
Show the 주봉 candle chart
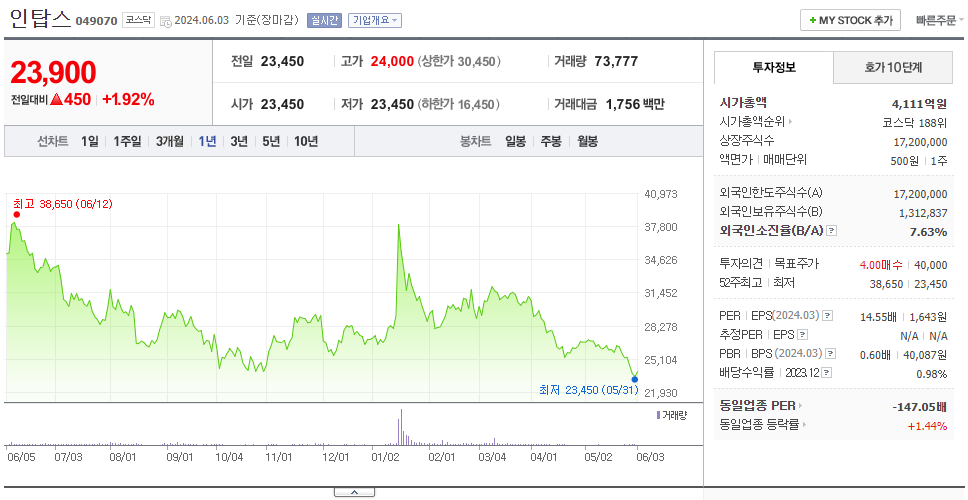pos(551,141)
